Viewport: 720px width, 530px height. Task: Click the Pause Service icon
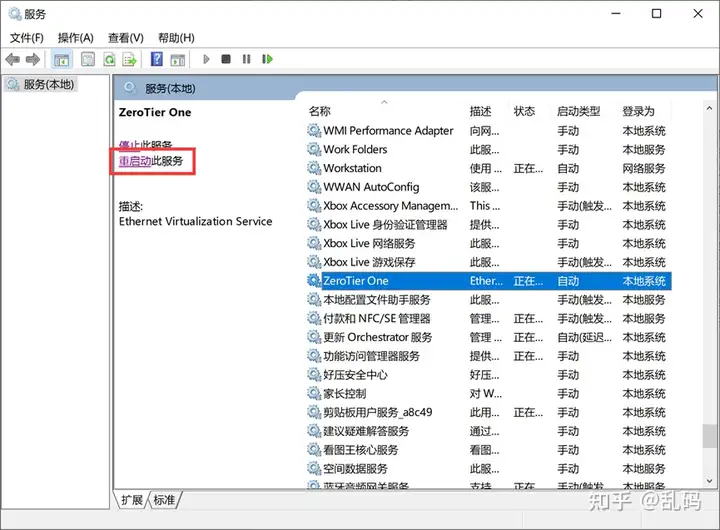click(247, 59)
